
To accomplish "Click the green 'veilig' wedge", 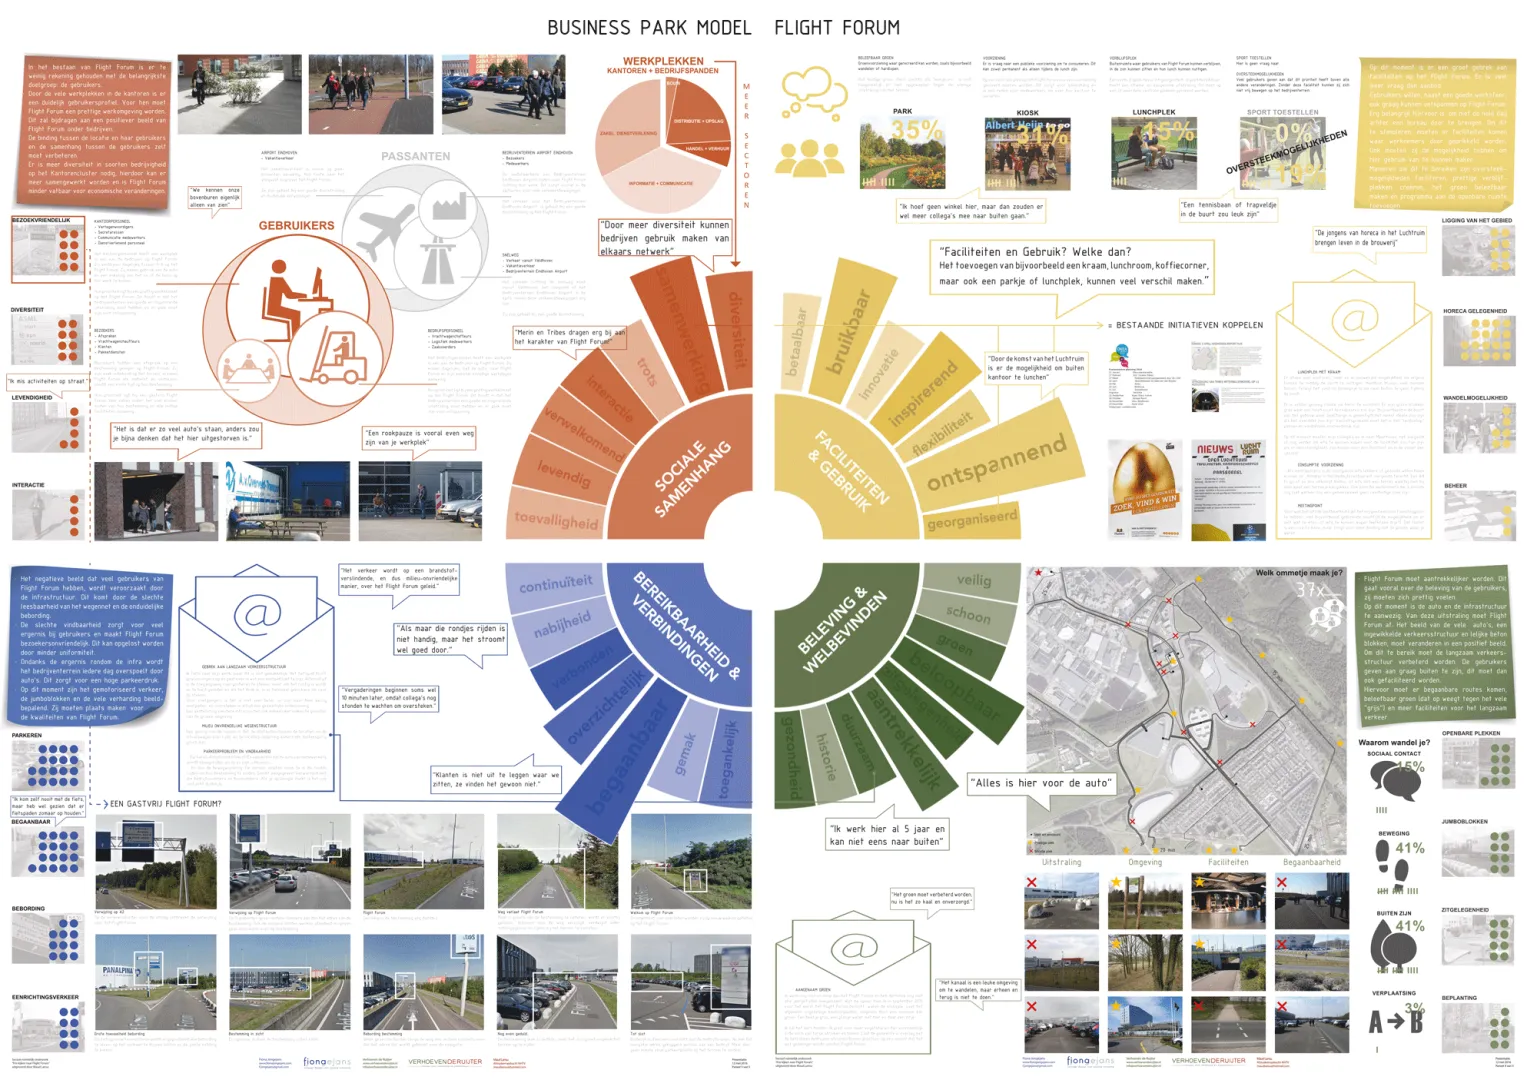I will tap(974, 579).
